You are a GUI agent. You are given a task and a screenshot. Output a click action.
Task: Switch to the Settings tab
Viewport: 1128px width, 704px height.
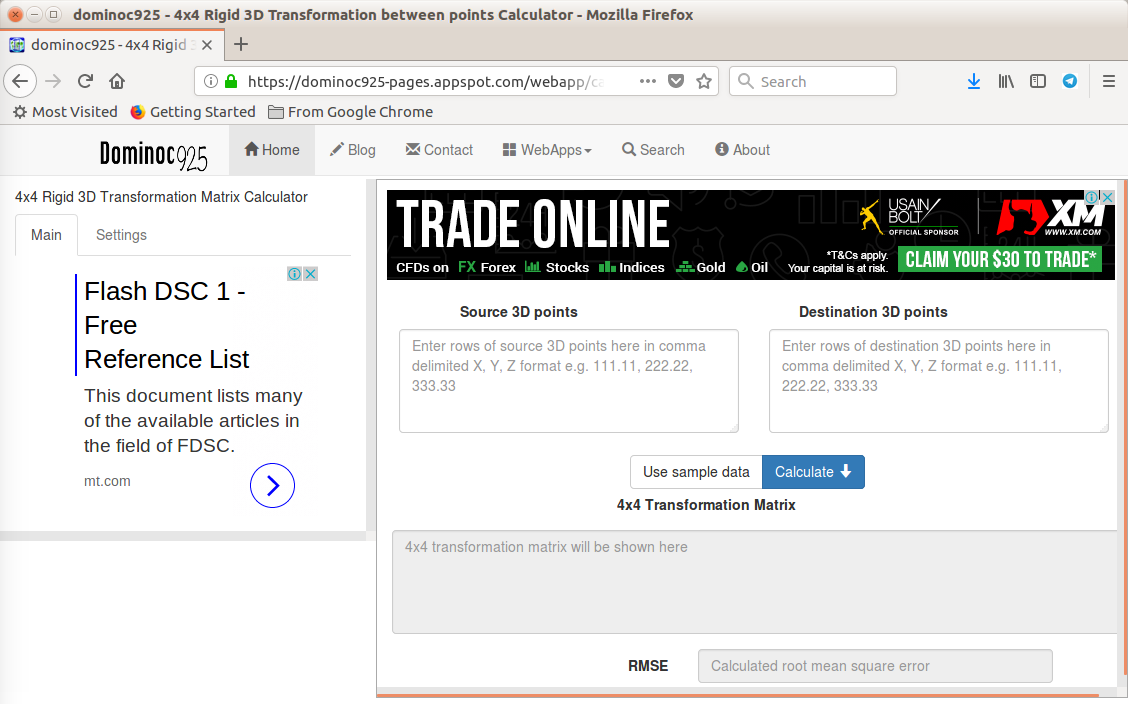point(121,234)
